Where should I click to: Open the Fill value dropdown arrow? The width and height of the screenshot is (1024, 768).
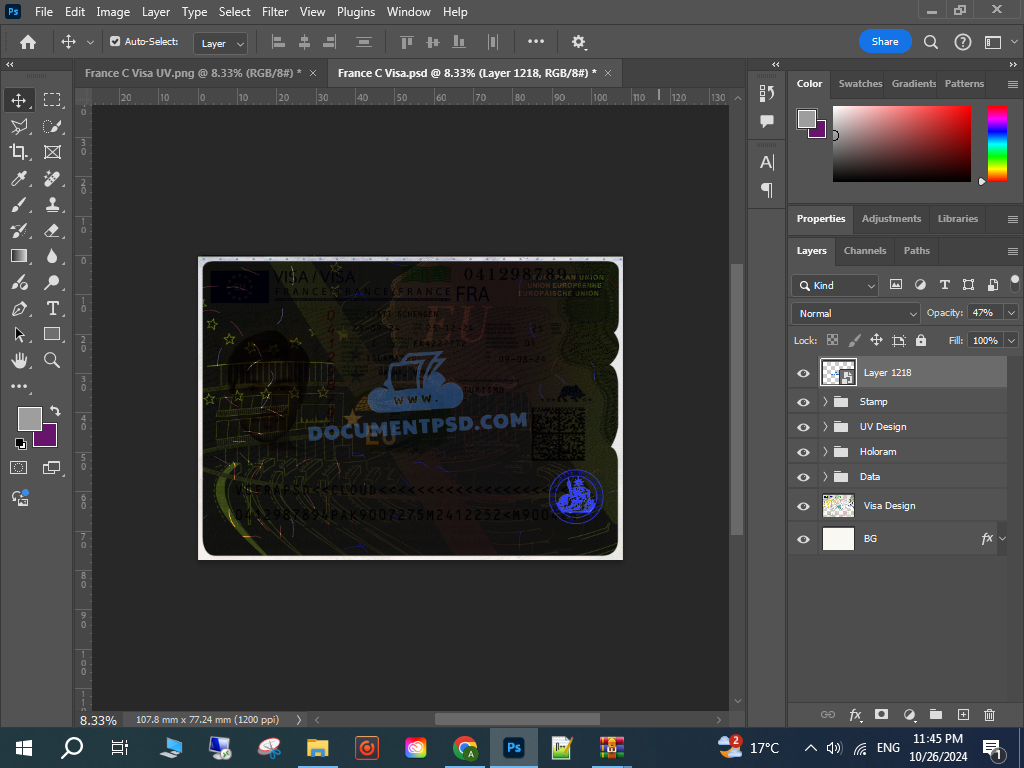(1011, 340)
